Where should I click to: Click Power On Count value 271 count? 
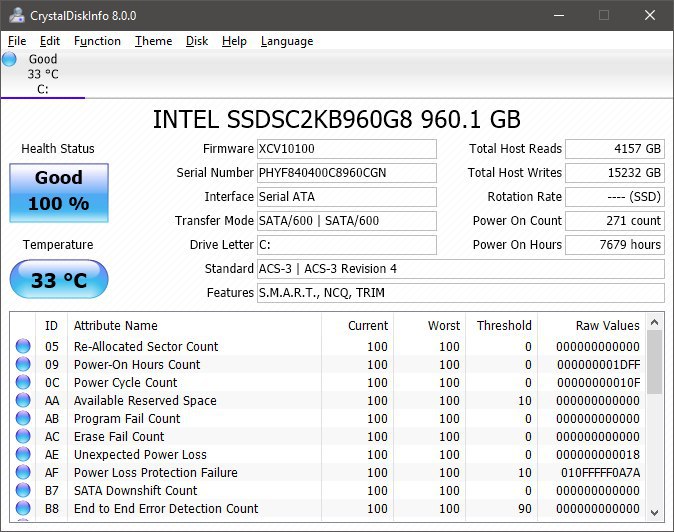(x=615, y=221)
